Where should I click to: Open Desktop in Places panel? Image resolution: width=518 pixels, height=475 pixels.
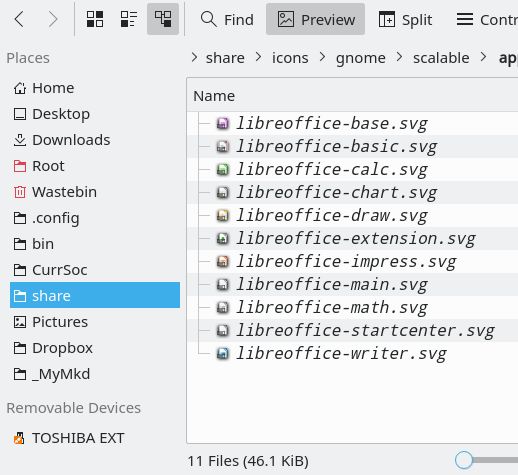[95, 114]
